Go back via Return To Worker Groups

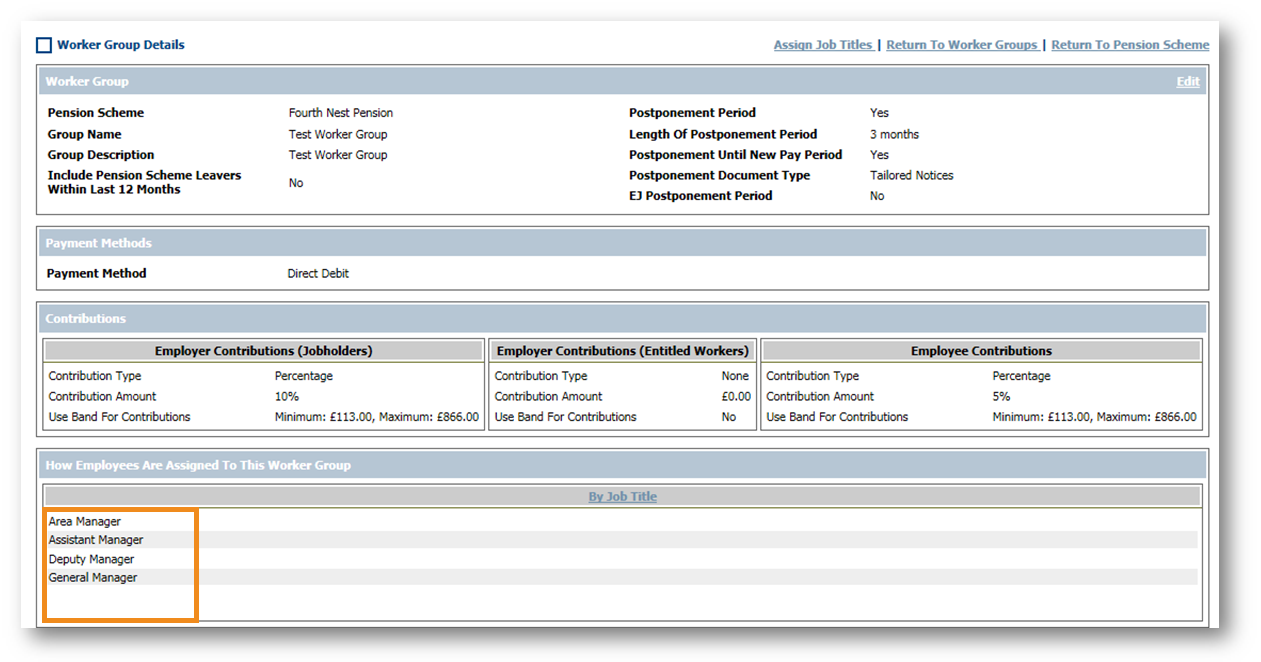(961, 45)
